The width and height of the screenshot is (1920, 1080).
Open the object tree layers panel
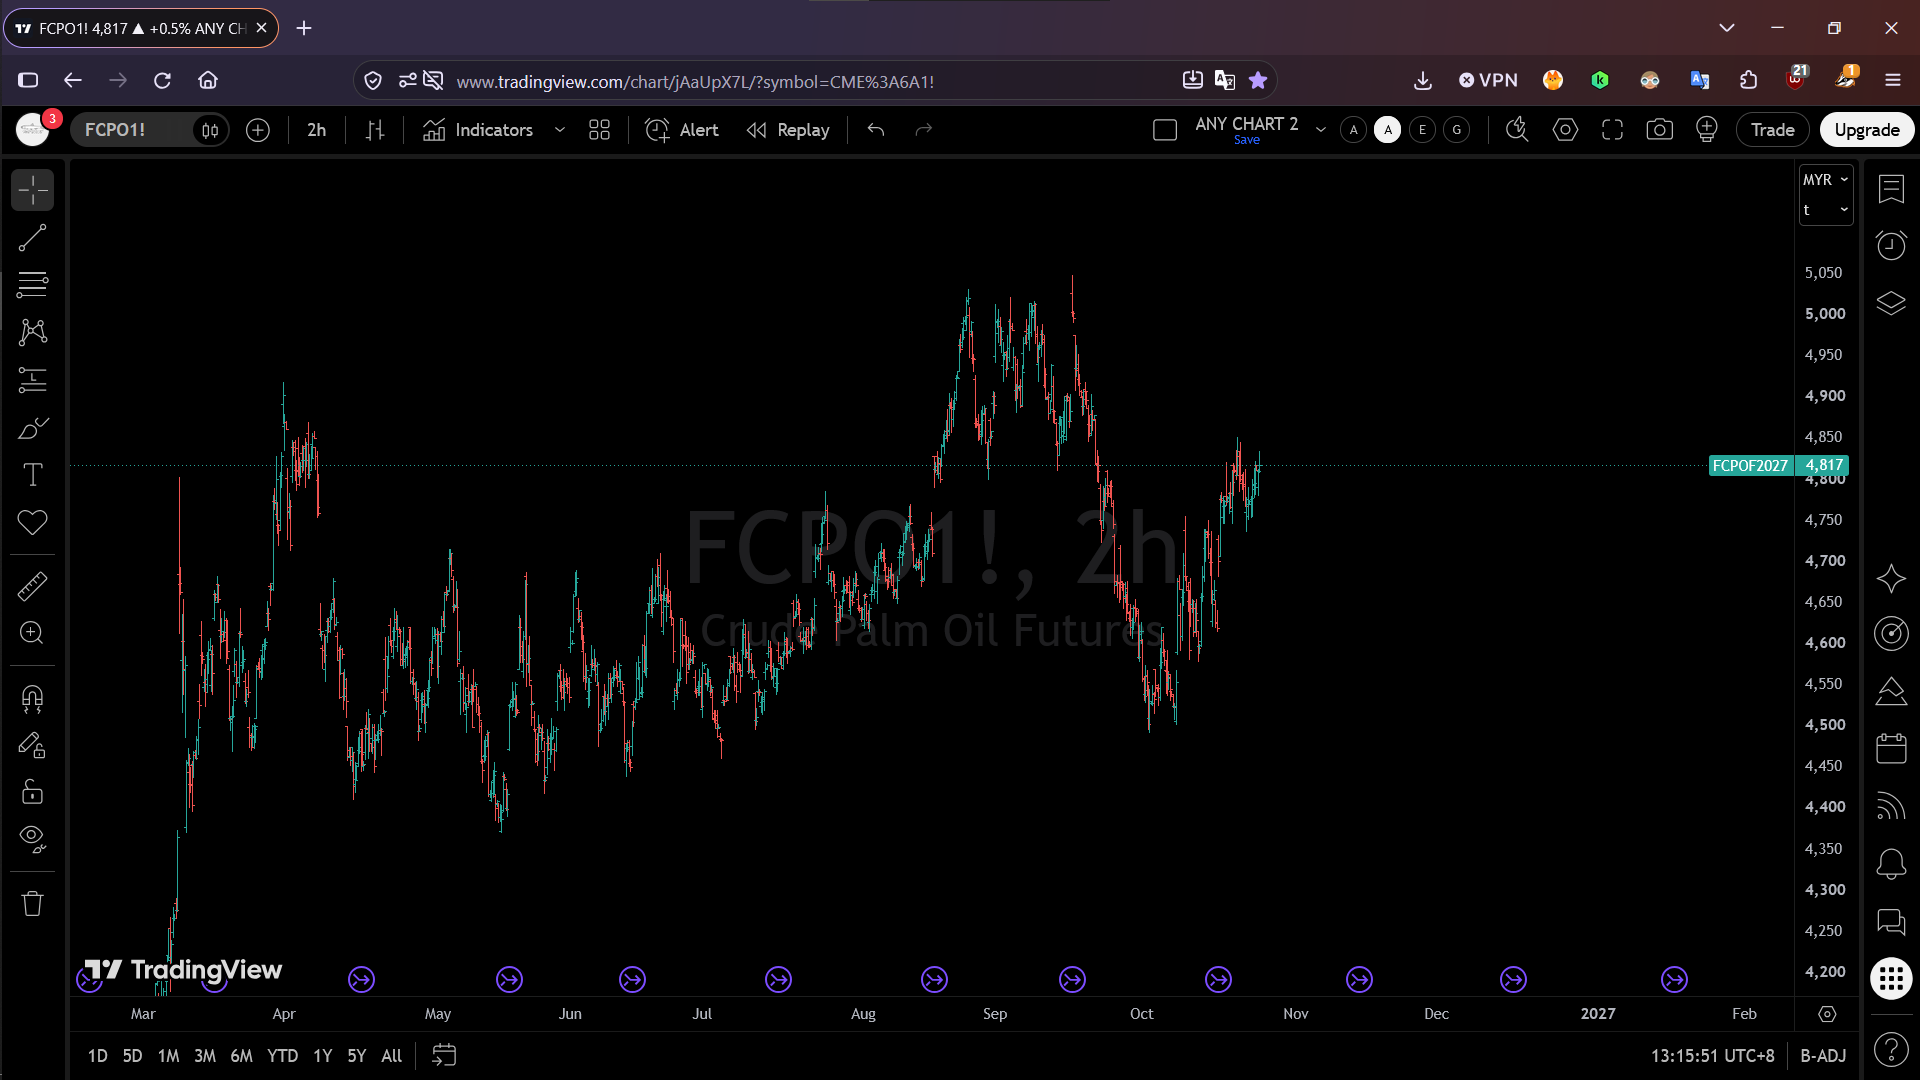tap(1890, 303)
